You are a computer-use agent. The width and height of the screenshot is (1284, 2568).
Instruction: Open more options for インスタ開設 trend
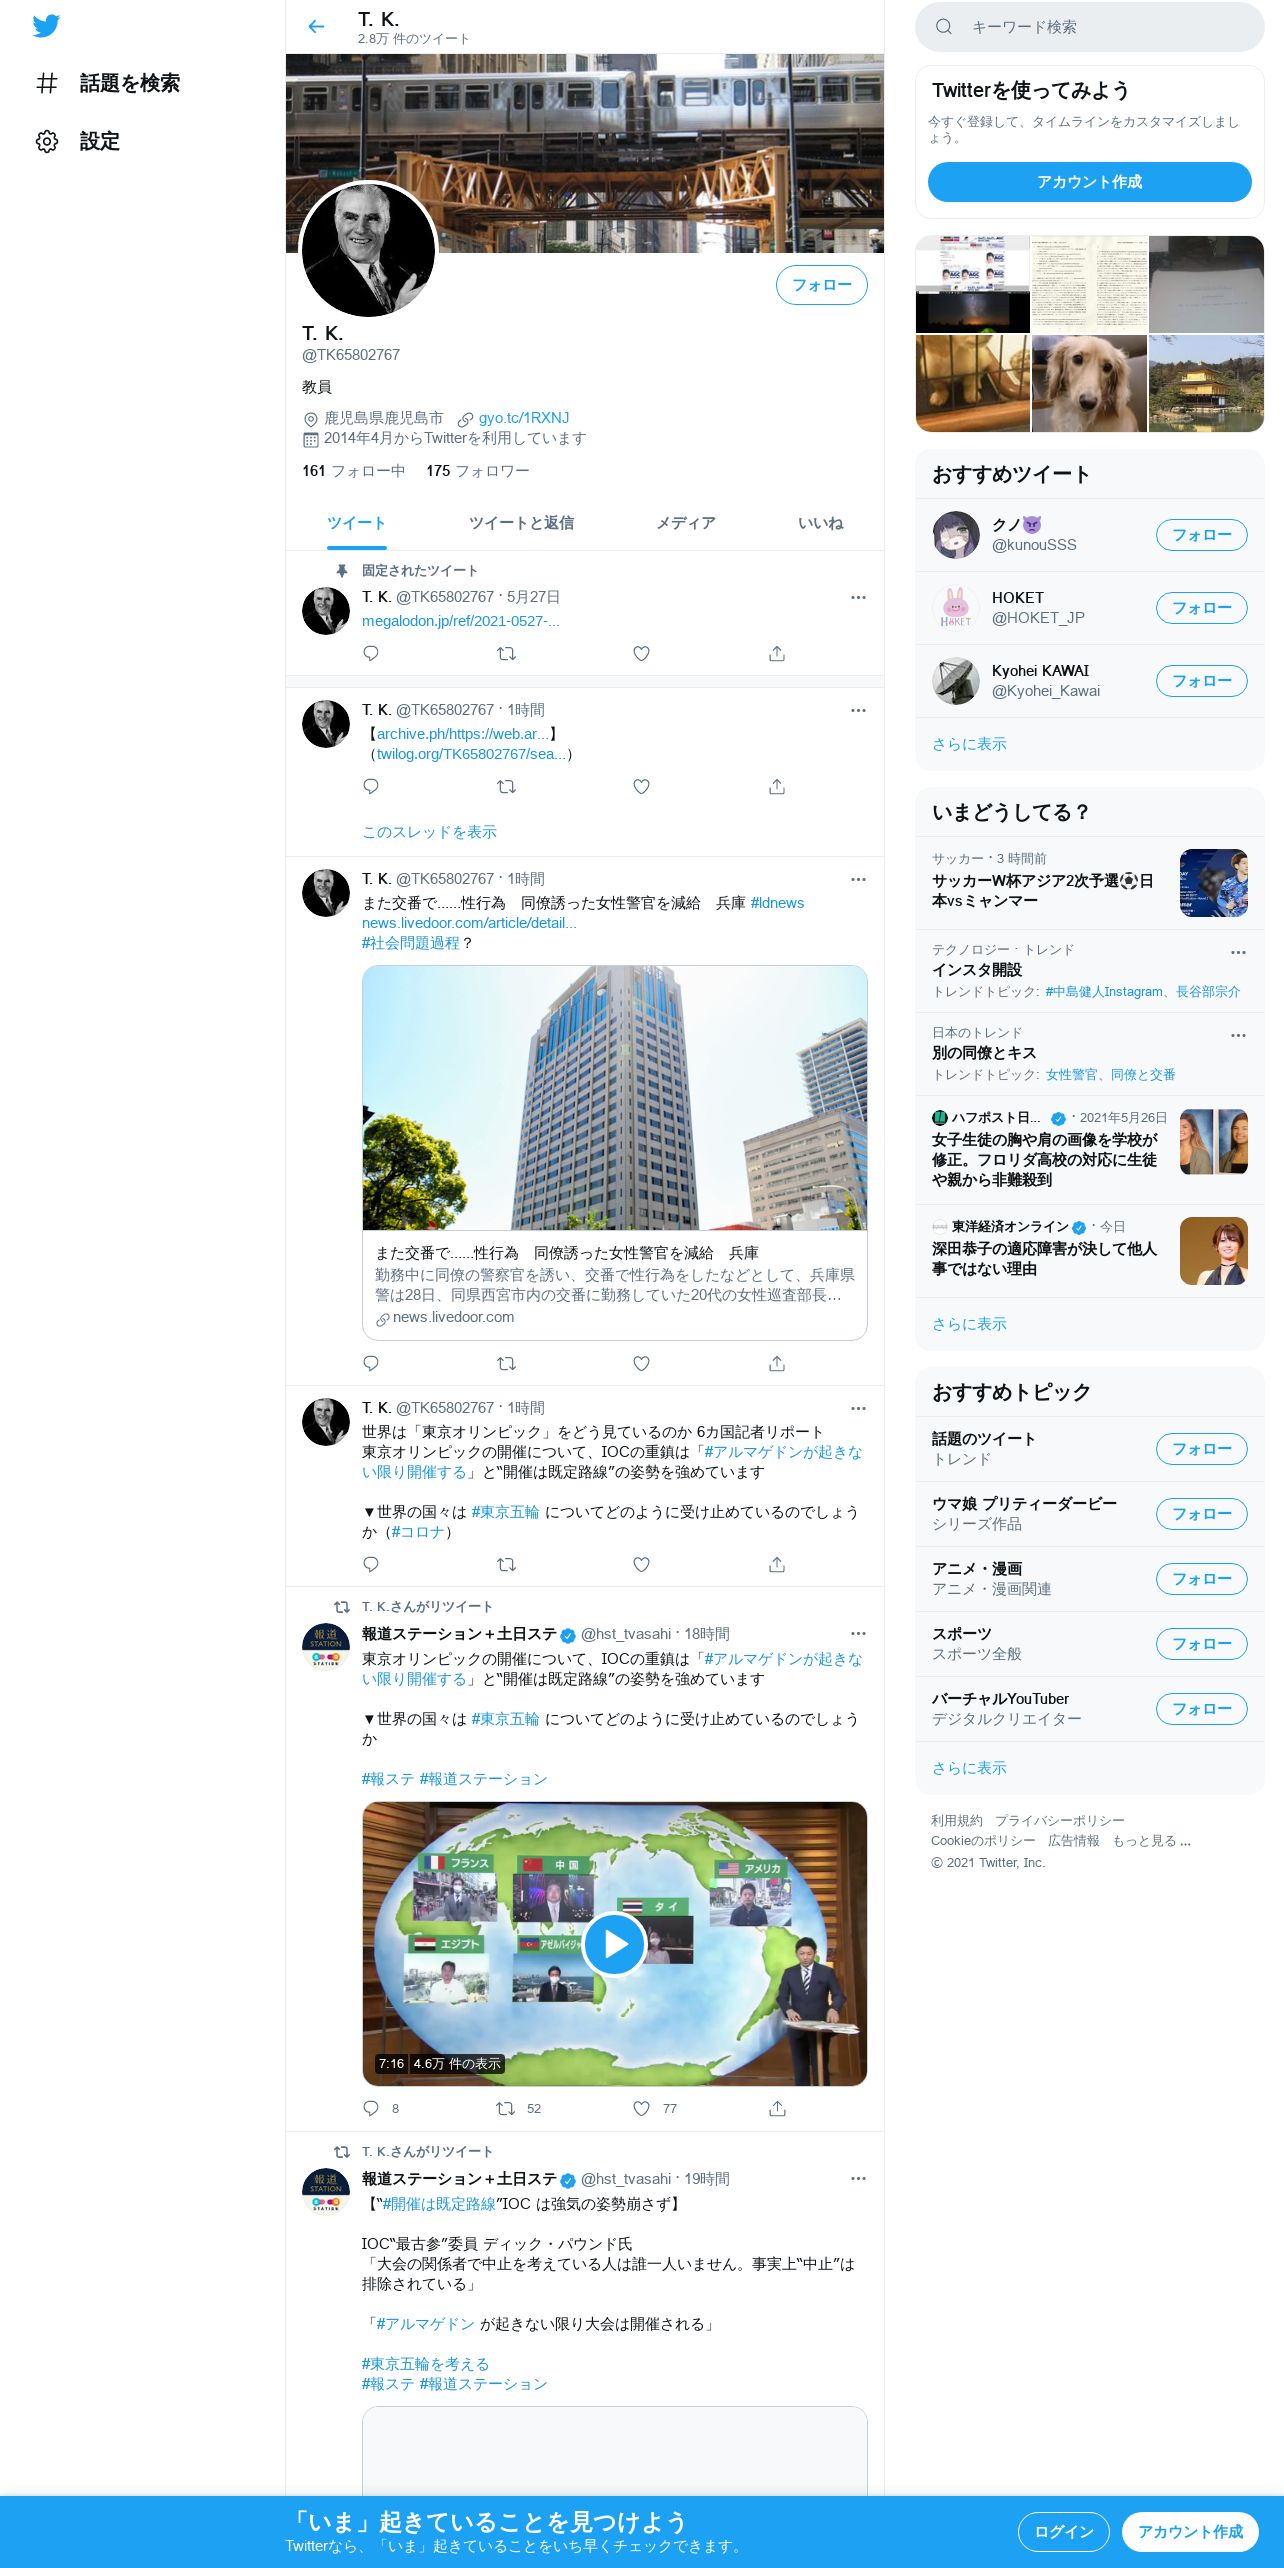1238,952
